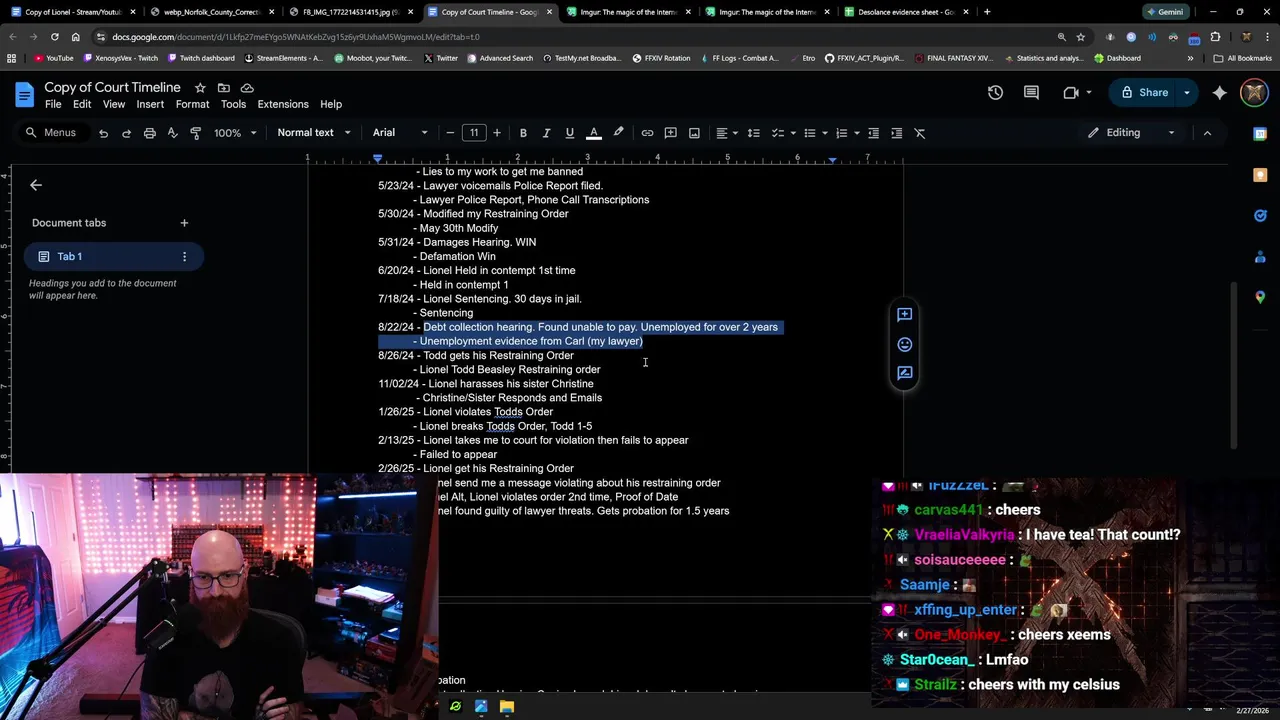Suggest edits using the margin icon
The image size is (1280, 720).
pos(905,373)
